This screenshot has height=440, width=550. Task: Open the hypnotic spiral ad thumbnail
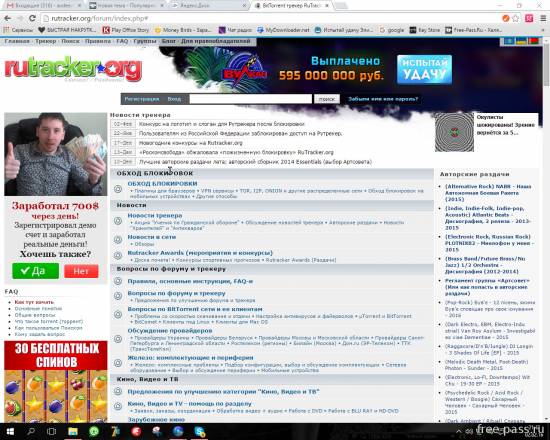pyautogui.click(x=454, y=132)
